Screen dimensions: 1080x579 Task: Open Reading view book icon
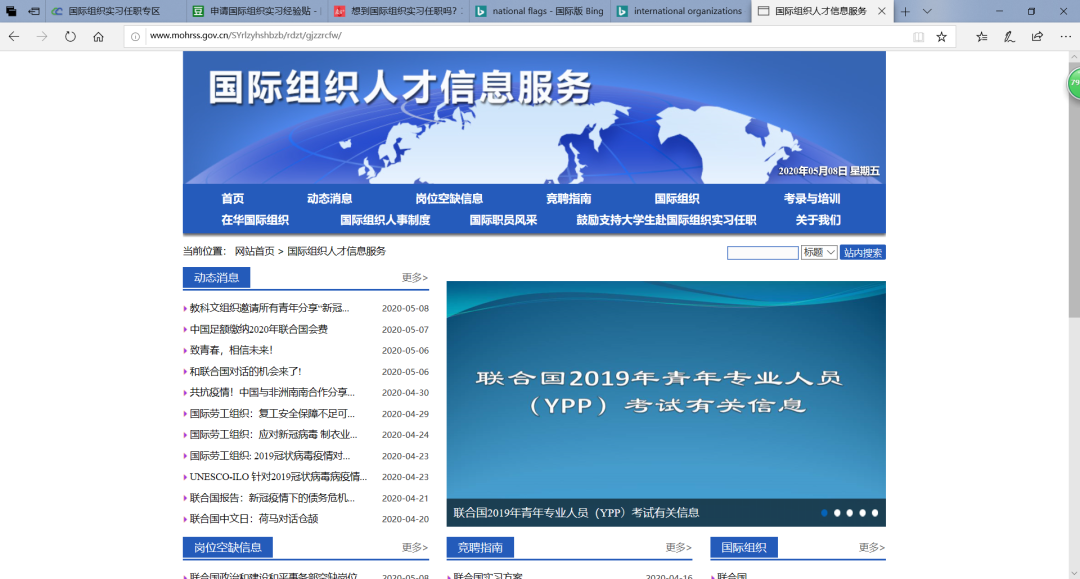[x=918, y=36]
